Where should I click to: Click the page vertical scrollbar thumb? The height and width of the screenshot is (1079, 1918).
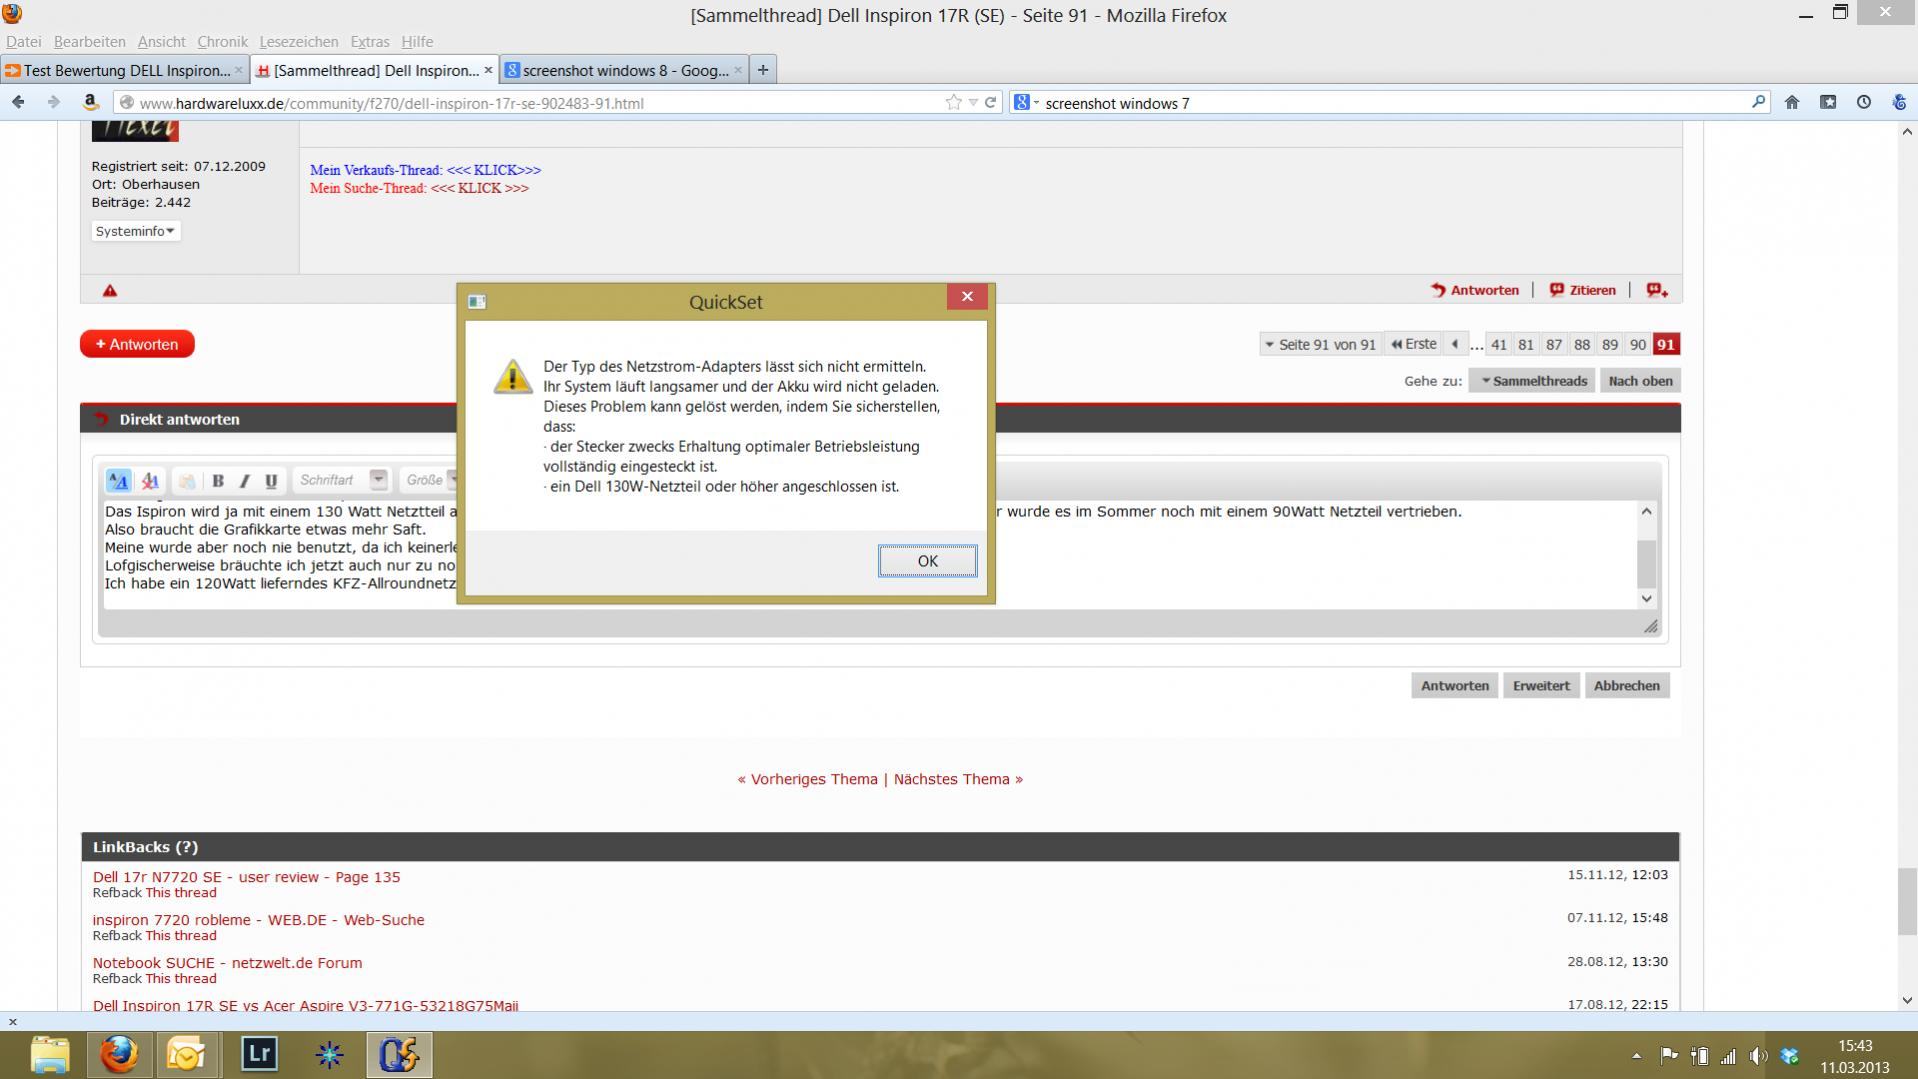1906,902
